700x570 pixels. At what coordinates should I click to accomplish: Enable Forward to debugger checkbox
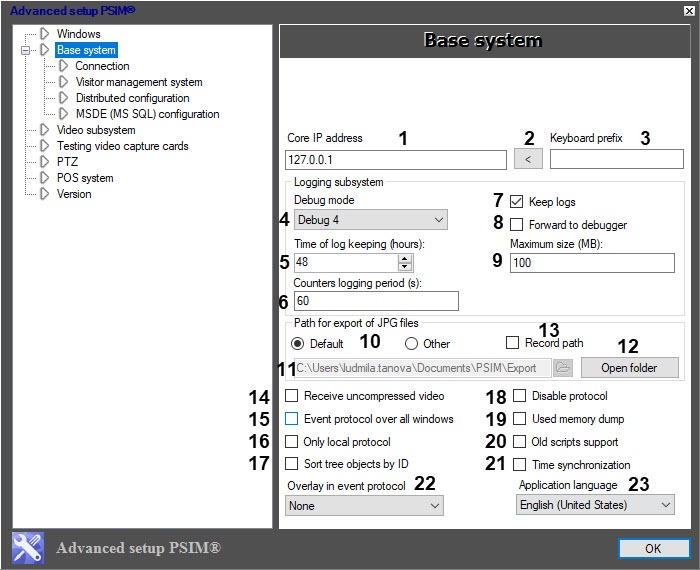[x=517, y=224]
